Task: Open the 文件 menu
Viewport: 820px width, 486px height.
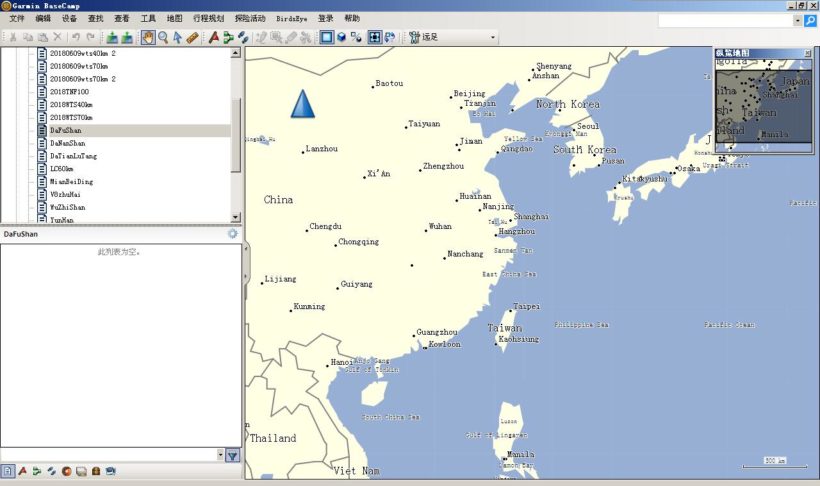Action: point(17,18)
